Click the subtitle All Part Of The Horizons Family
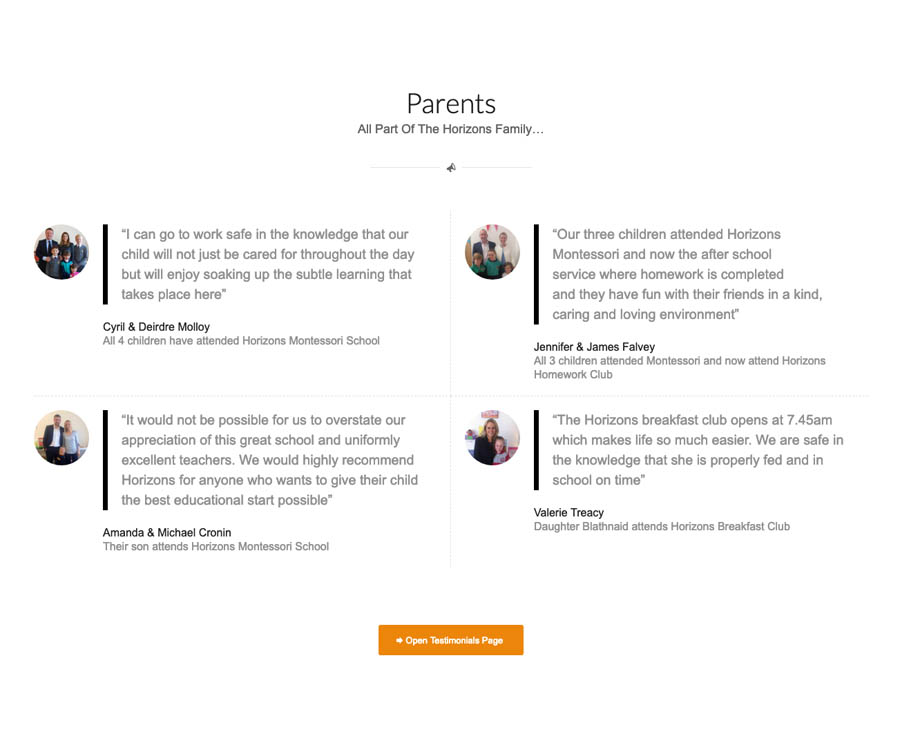Viewport: 900px width, 745px height. tap(451, 129)
